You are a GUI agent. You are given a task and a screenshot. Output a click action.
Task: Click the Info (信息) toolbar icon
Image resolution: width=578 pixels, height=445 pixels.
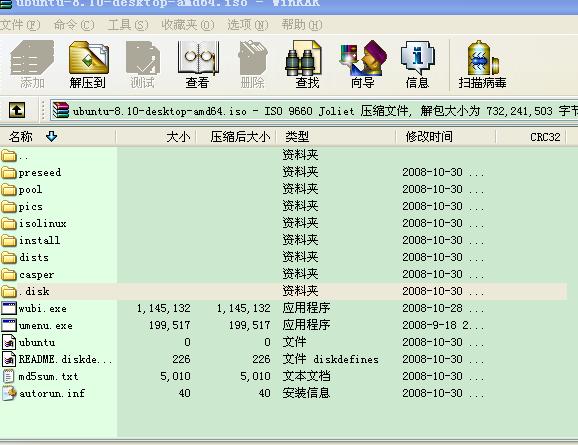[418, 58]
